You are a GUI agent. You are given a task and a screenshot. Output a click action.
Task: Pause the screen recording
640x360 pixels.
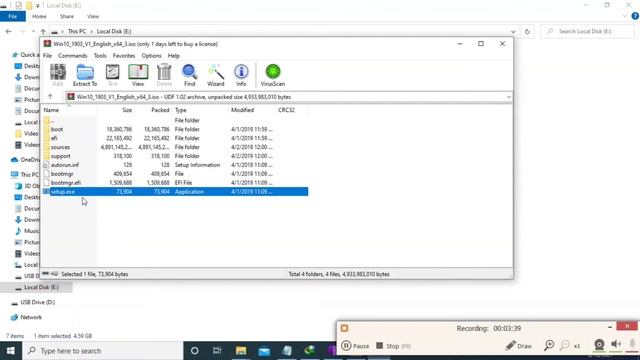pos(355,346)
